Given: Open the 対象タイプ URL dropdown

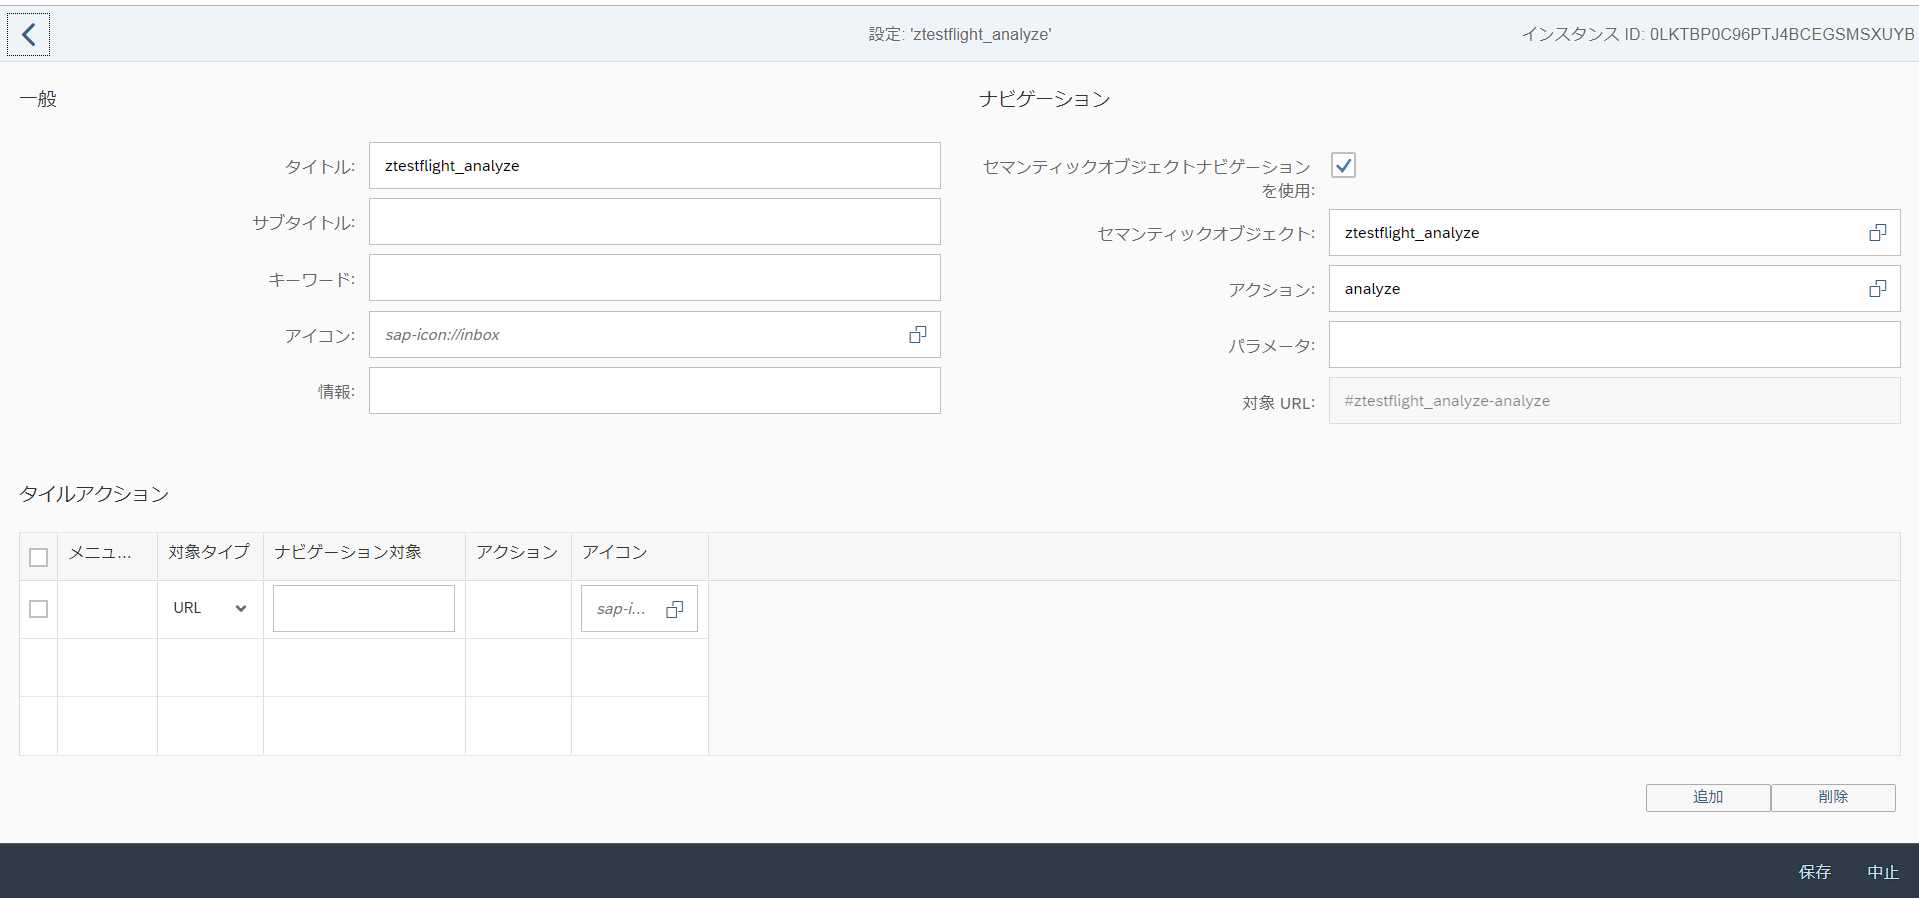Looking at the screenshot, I should [x=209, y=608].
